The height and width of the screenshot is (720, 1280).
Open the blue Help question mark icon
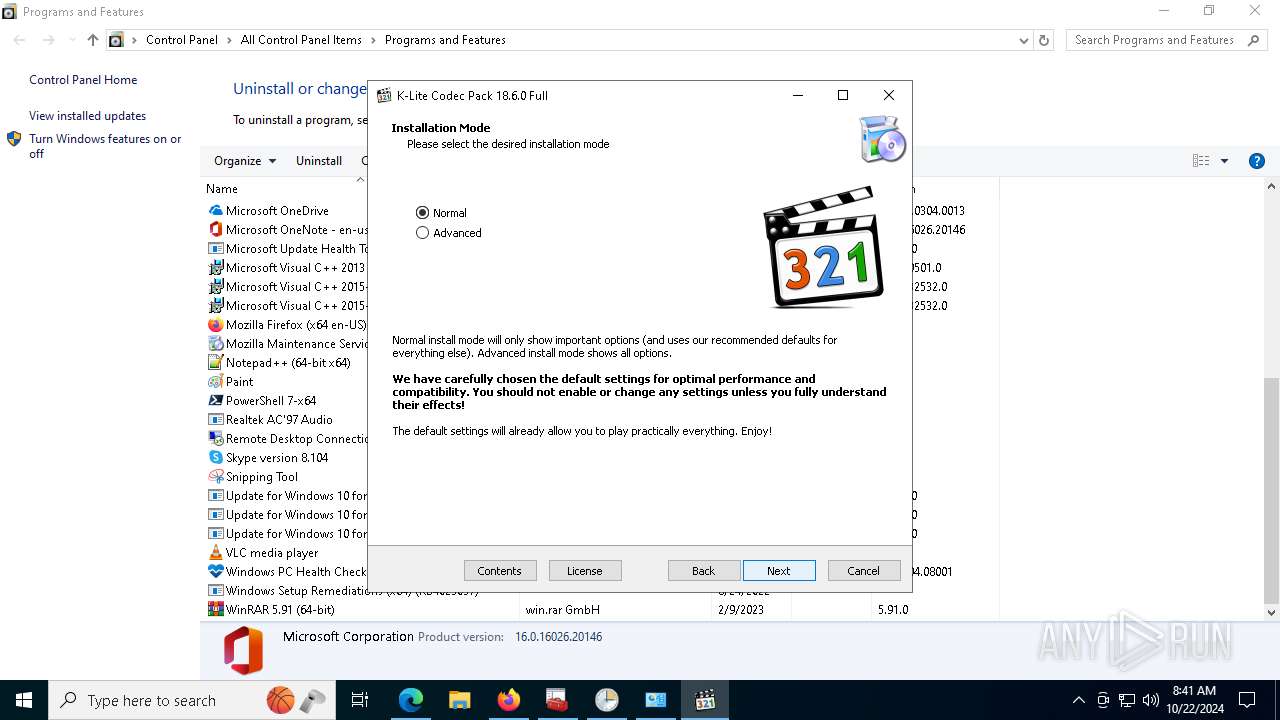coord(1257,161)
